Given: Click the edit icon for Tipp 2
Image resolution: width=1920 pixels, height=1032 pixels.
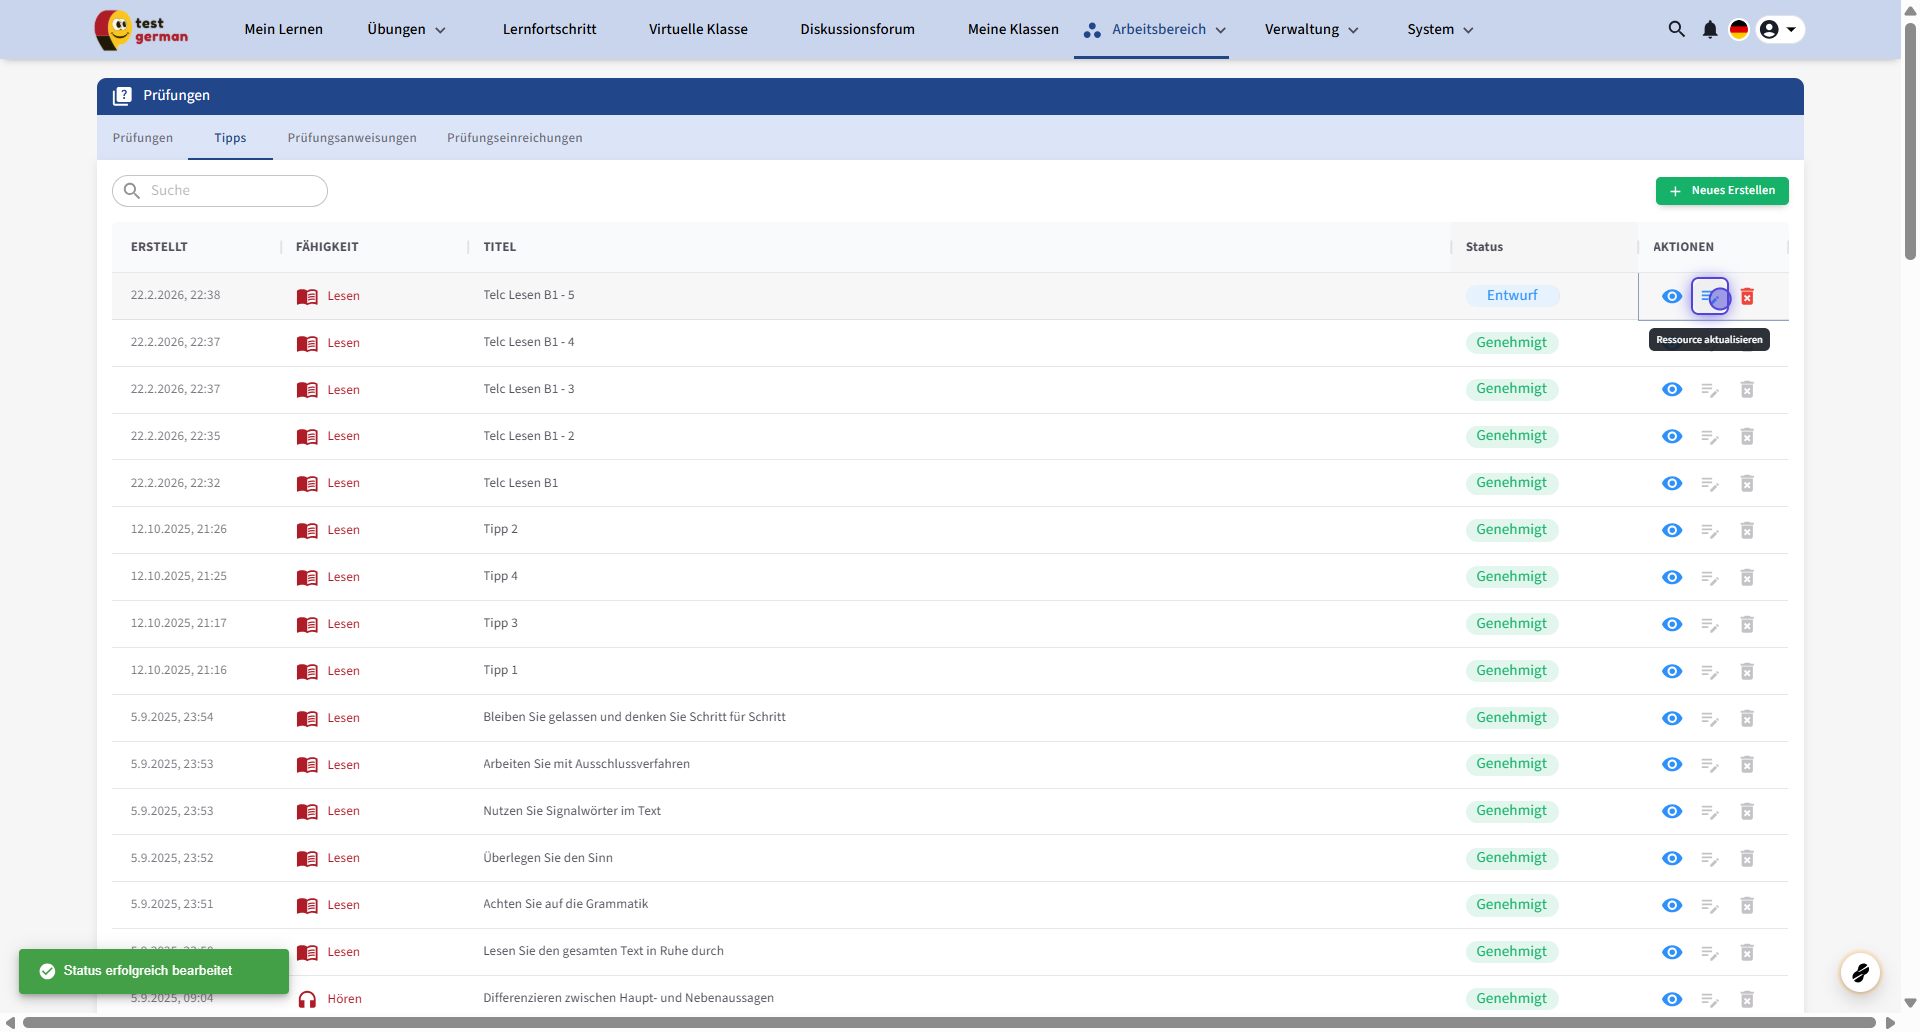Looking at the screenshot, I should [1710, 531].
